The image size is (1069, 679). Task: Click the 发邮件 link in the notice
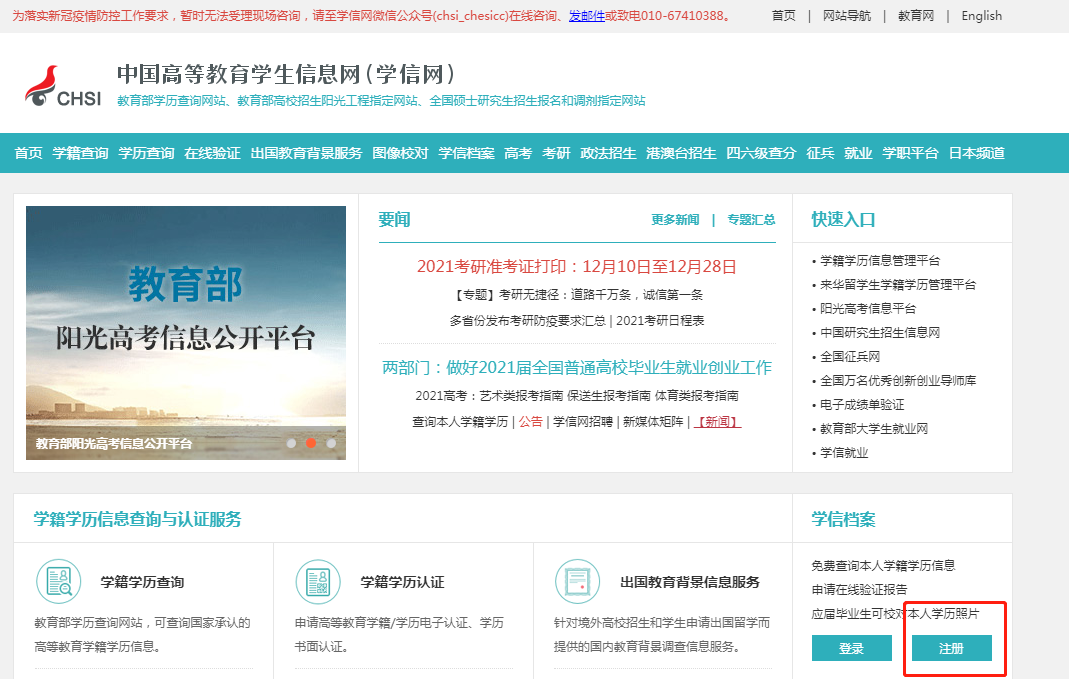click(587, 16)
